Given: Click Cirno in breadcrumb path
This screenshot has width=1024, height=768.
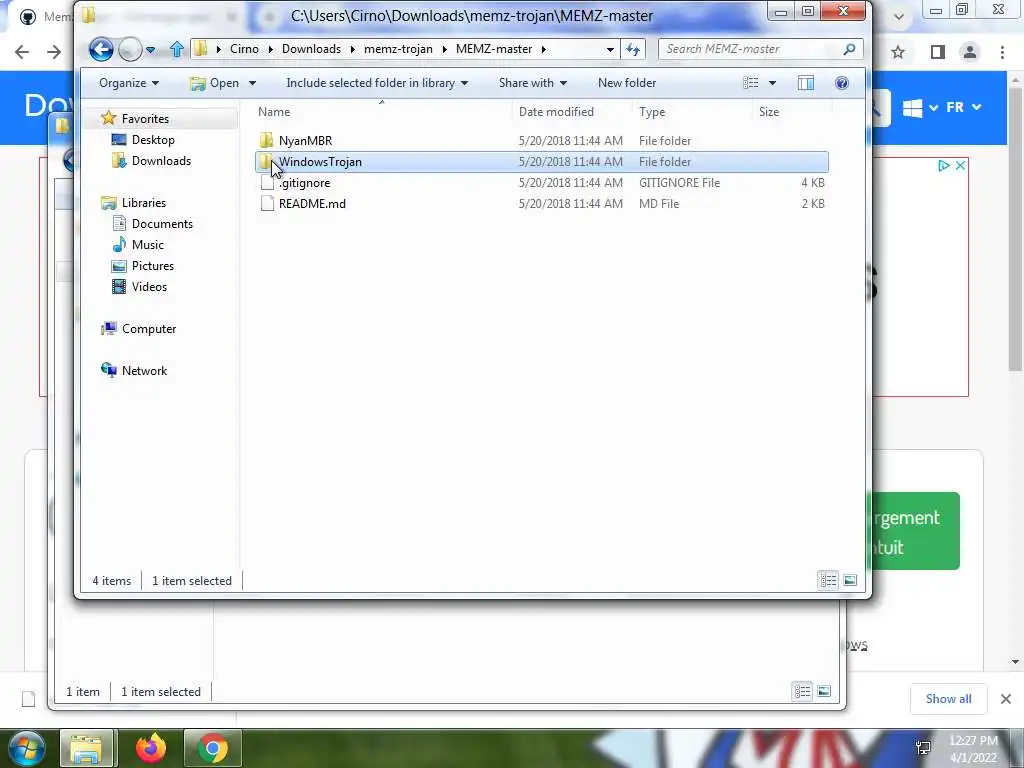Looking at the screenshot, I should (244, 49).
